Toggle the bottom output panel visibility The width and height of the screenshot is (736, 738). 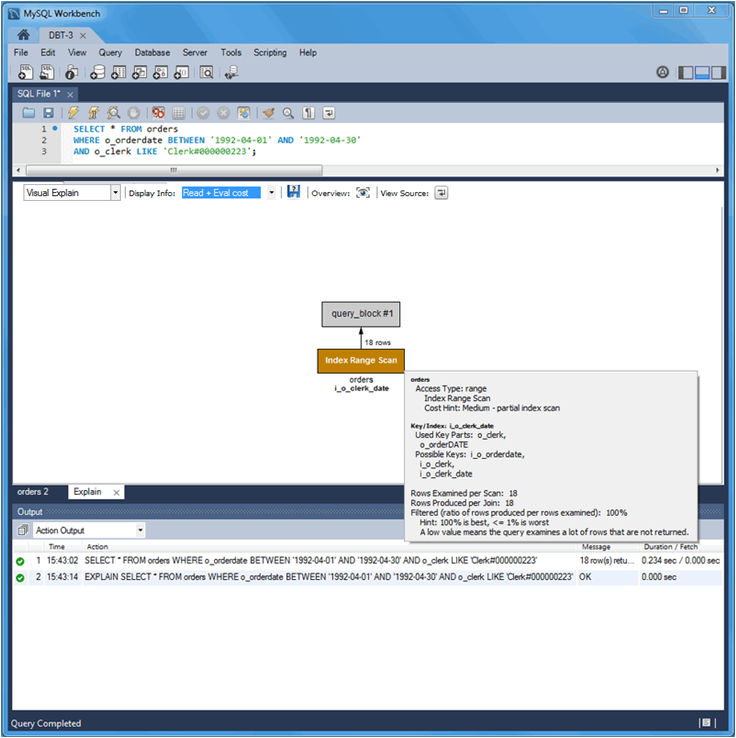703,72
